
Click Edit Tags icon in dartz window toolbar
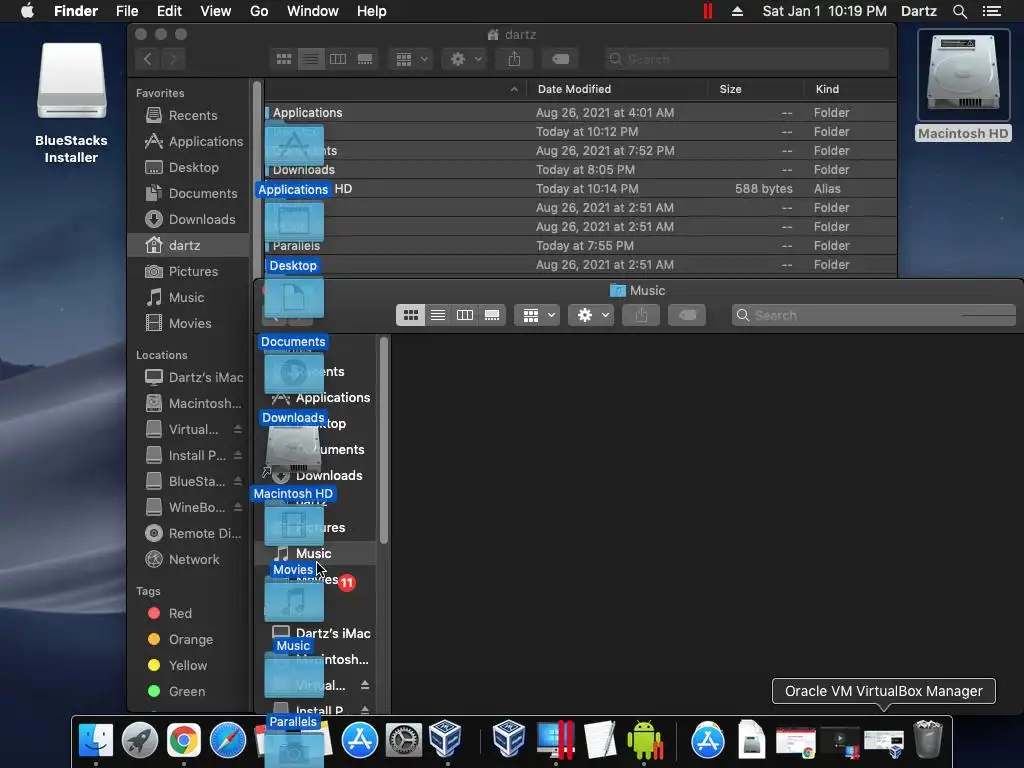560,59
